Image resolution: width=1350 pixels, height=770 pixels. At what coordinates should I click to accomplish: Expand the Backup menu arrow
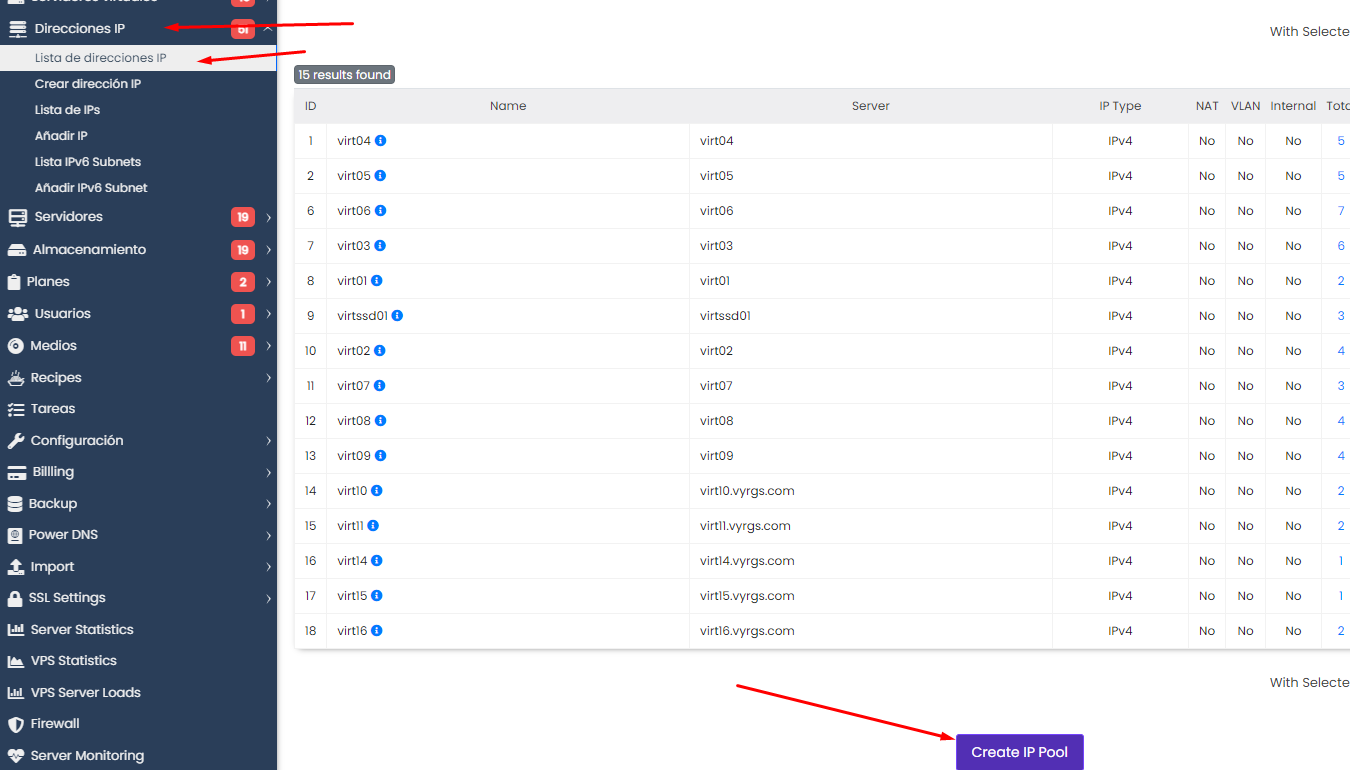[268, 504]
